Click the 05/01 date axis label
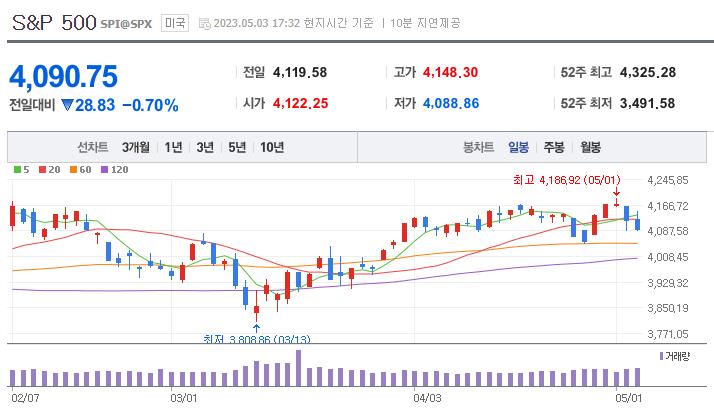This screenshot has width=714, height=414. click(628, 398)
